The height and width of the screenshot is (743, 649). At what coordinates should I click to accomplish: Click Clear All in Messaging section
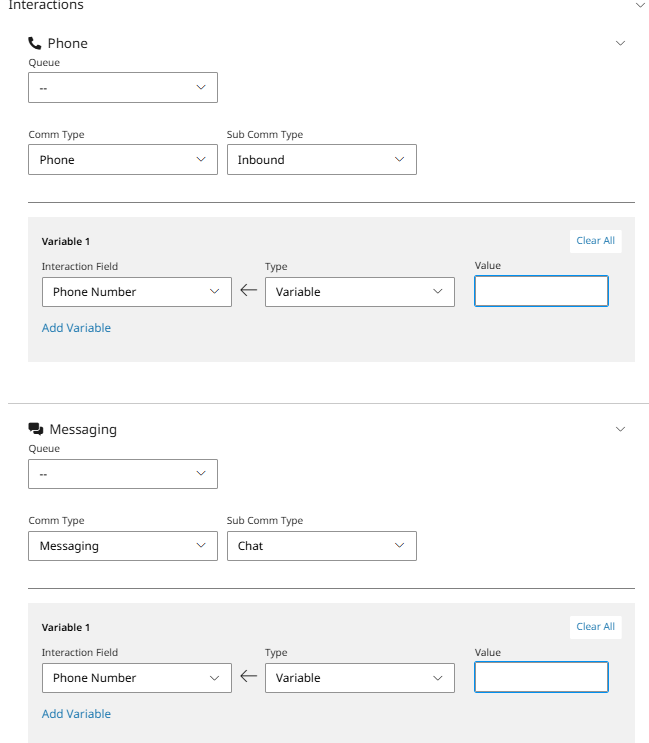coord(595,627)
